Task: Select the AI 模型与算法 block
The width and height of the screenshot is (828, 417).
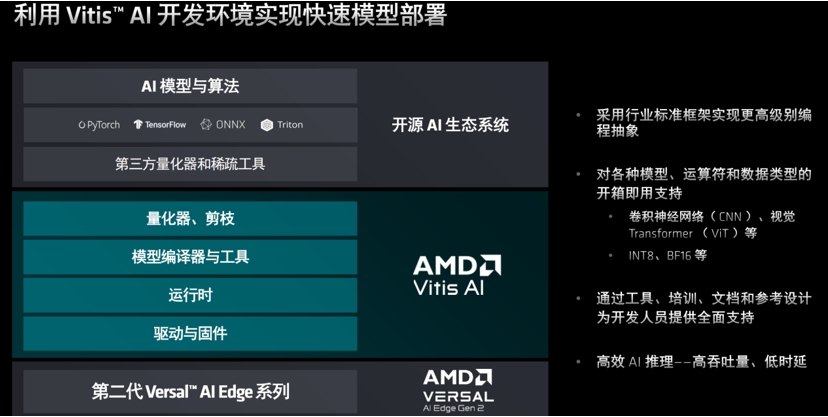Action: (x=190, y=86)
